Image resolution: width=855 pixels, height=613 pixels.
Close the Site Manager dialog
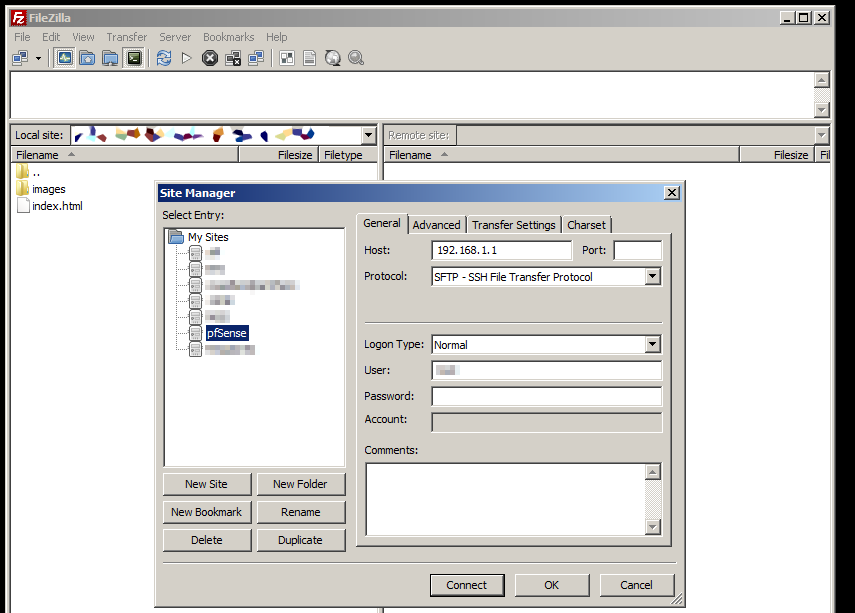point(672,193)
